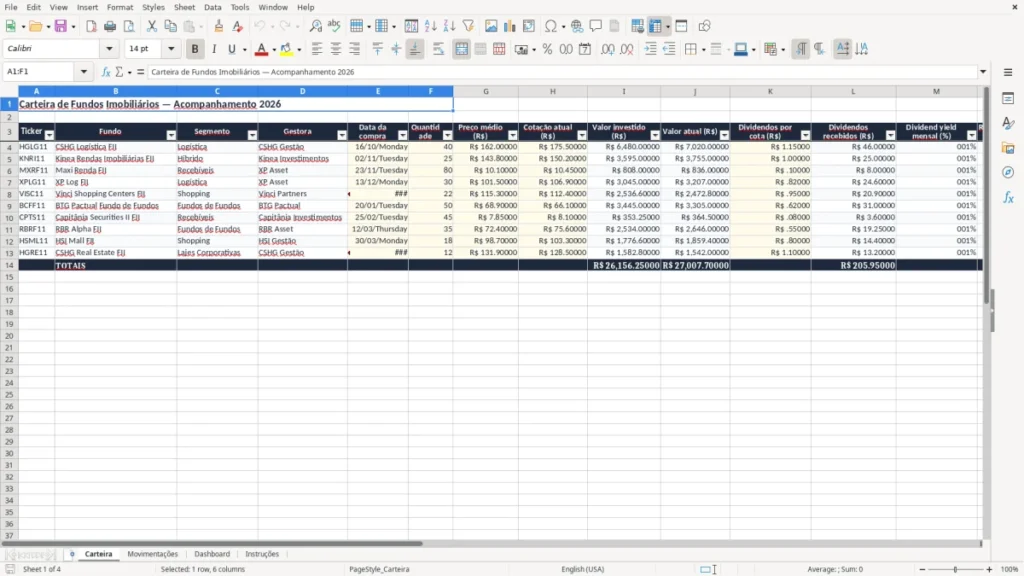Open Find and Replace tool

coord(315,26)
